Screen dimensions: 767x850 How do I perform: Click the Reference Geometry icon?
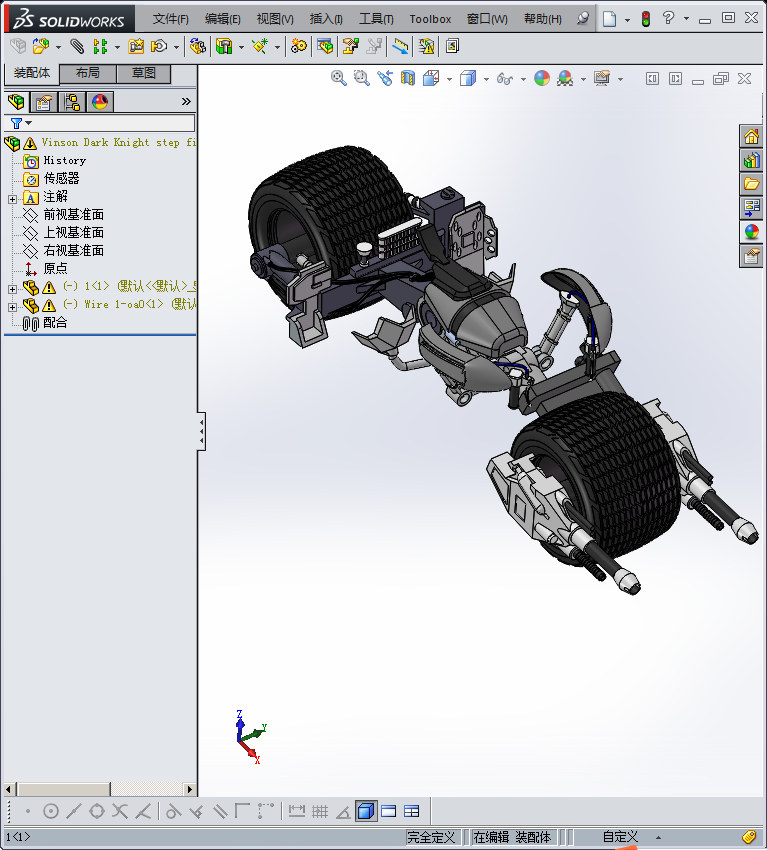(x=260, y=47)
